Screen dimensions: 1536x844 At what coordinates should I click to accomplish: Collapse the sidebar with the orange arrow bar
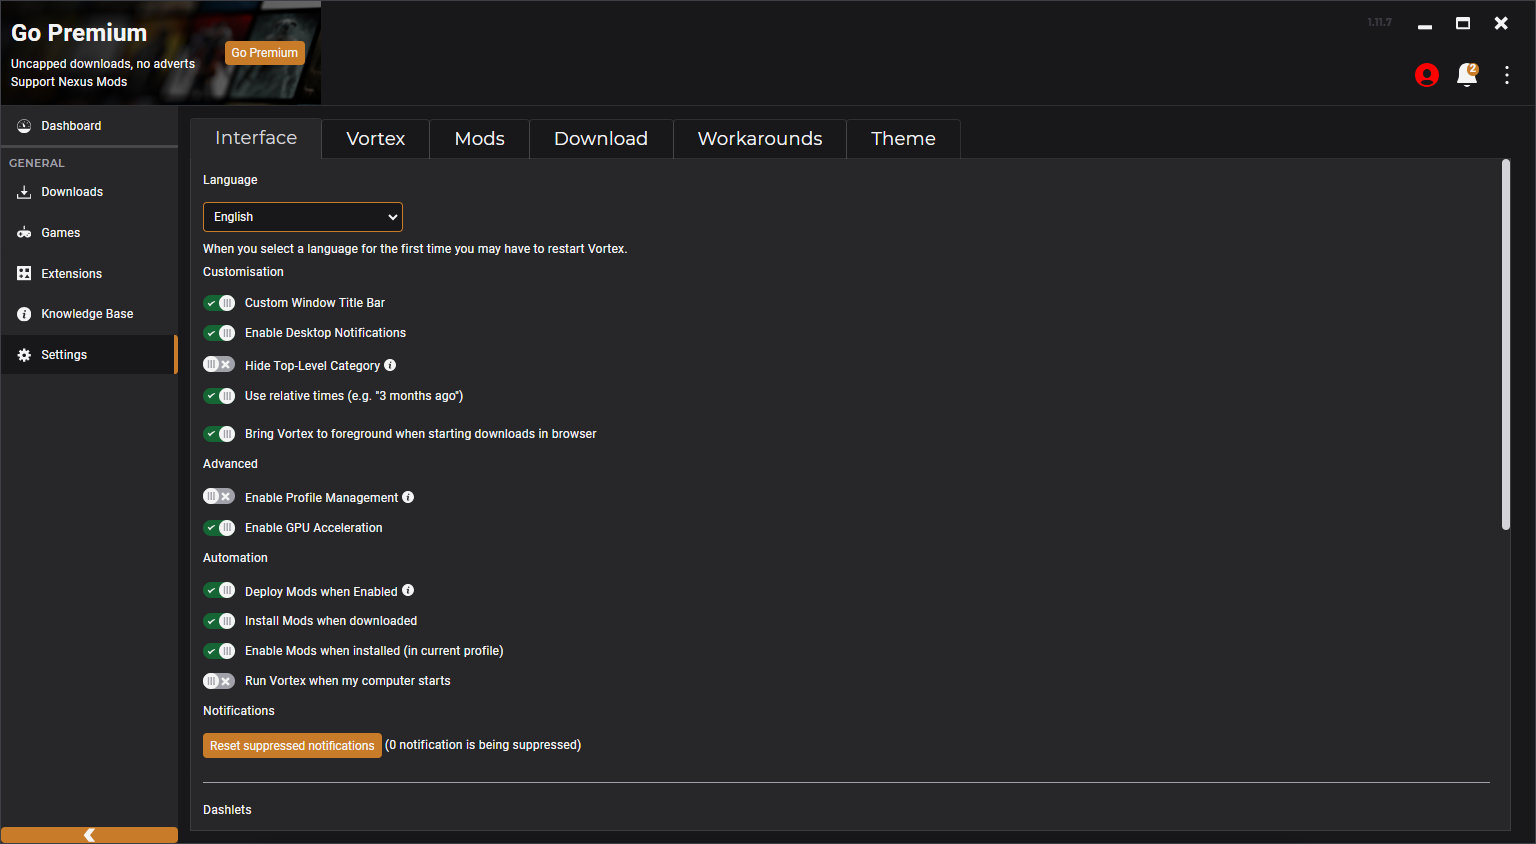point(89,835)
